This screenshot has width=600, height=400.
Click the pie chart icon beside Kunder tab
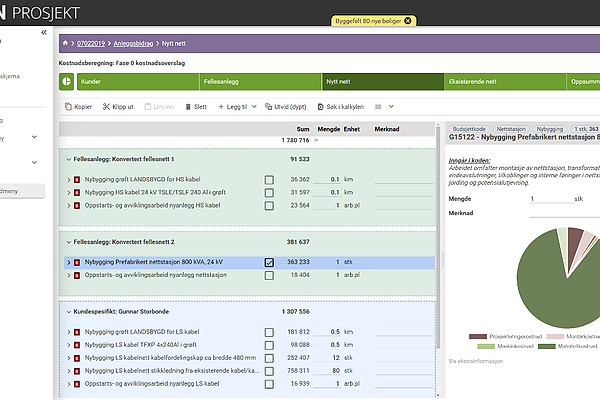[68, 82]
